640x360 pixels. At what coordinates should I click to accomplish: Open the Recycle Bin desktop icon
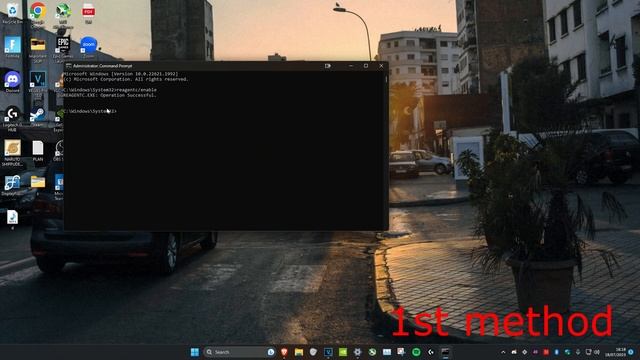[x=13, y=12]
